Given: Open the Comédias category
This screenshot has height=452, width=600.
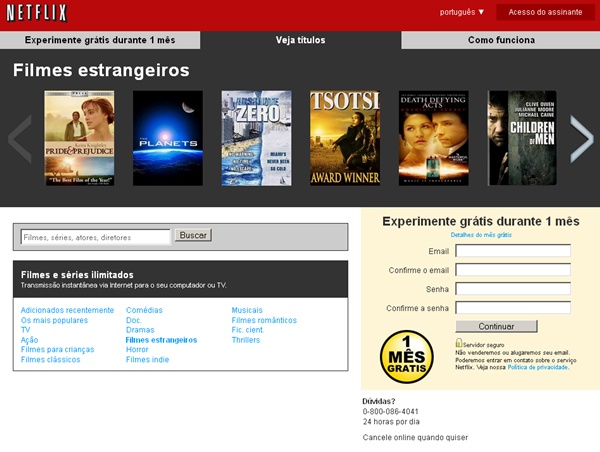Looking at the screenshot, I should pyautogui.click(x=144, y=310).
